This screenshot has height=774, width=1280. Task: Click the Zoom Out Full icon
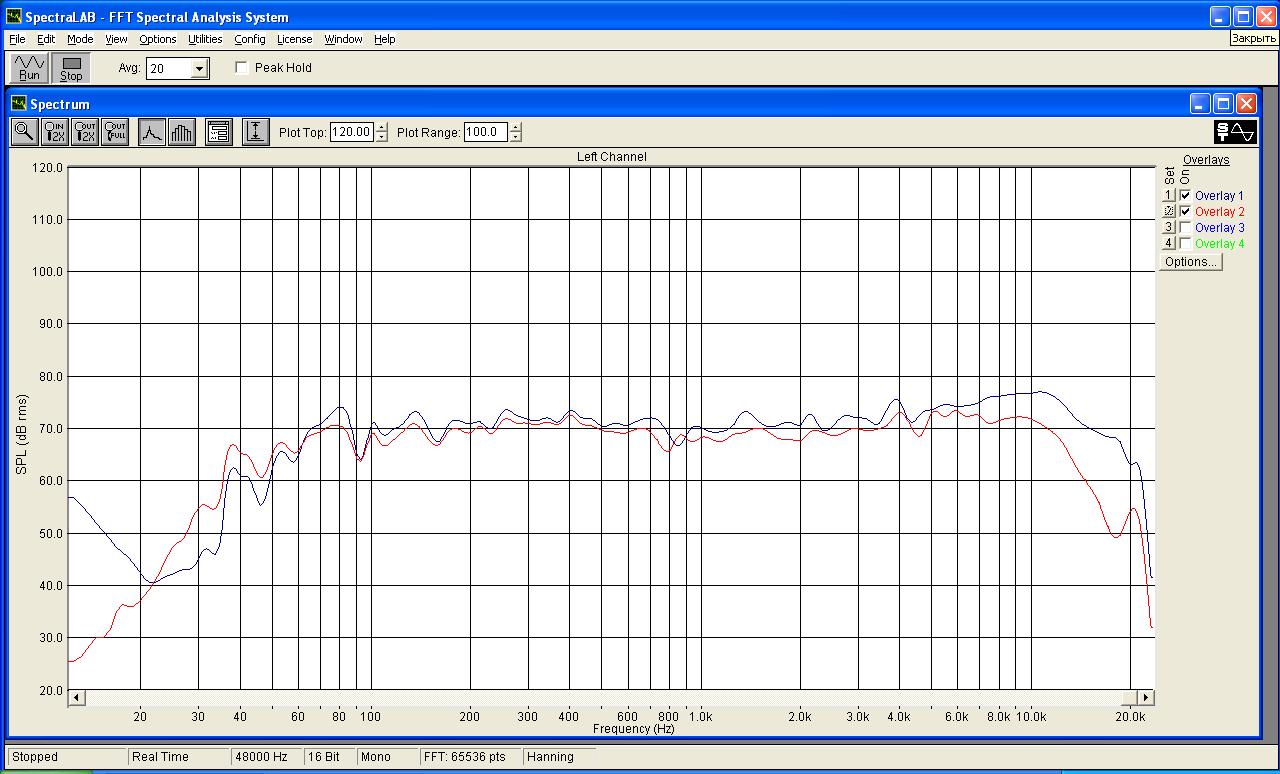point(115,132)
